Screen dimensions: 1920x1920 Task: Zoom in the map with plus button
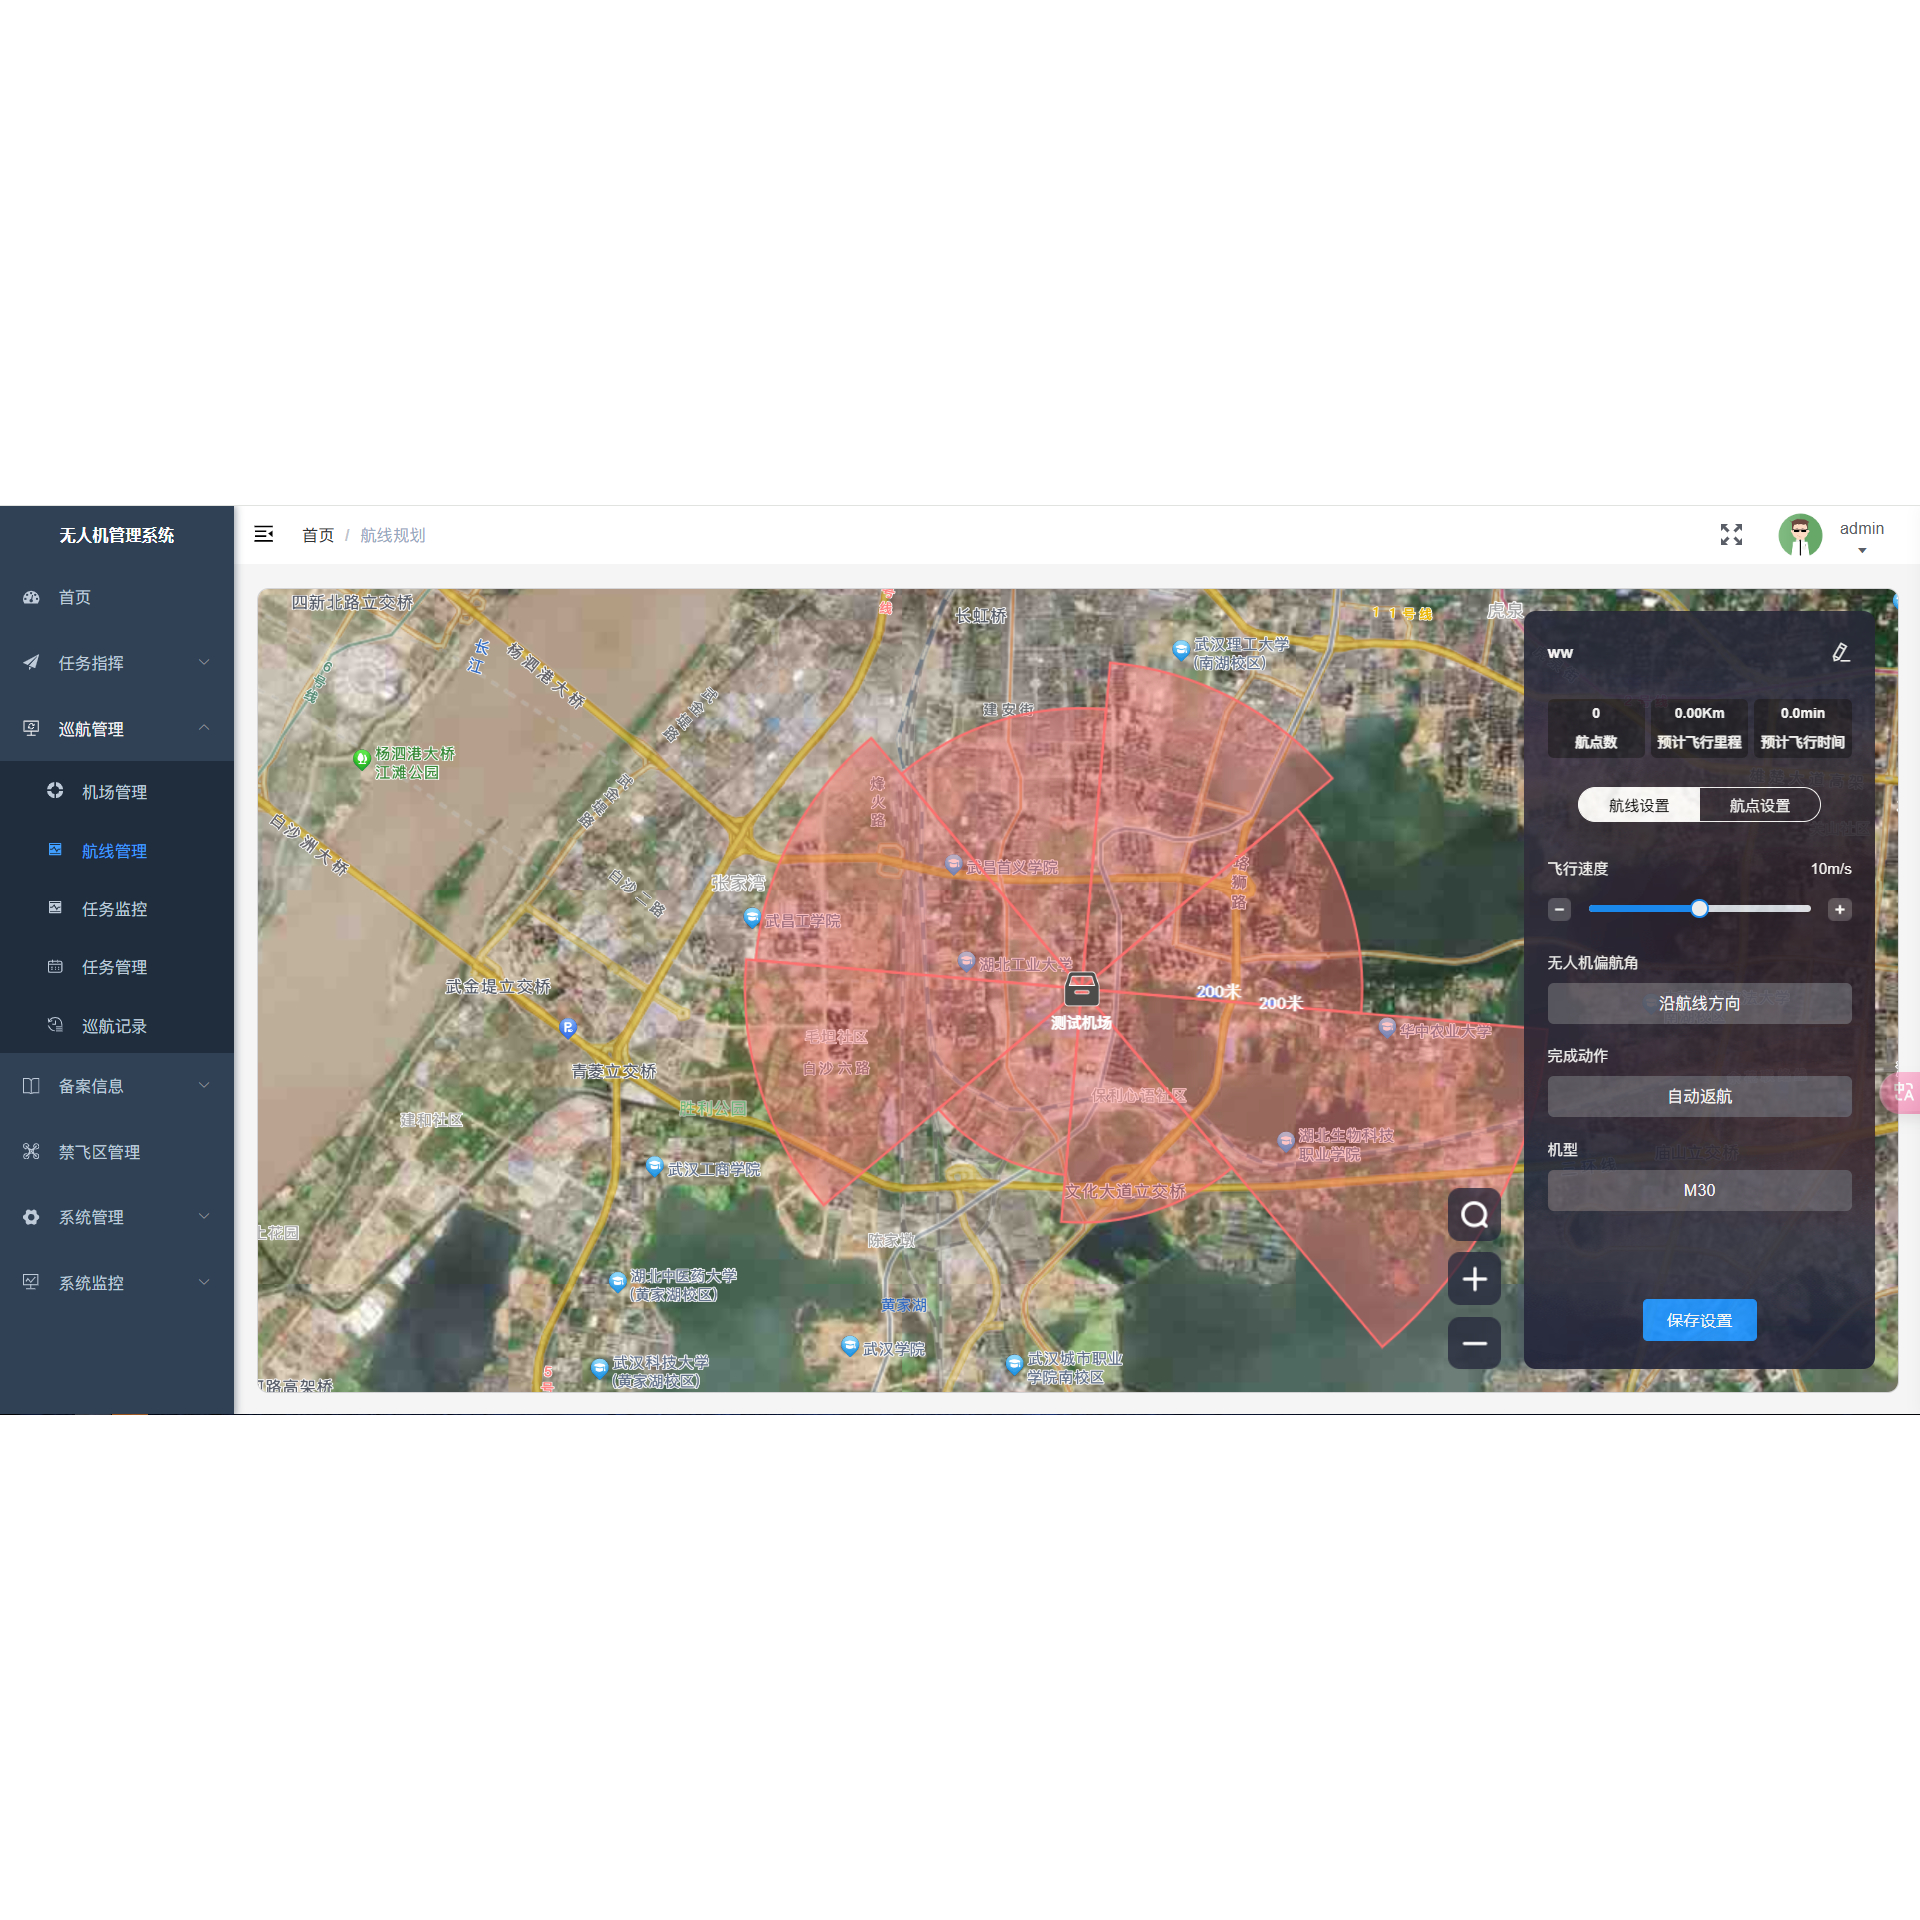1474,1279
